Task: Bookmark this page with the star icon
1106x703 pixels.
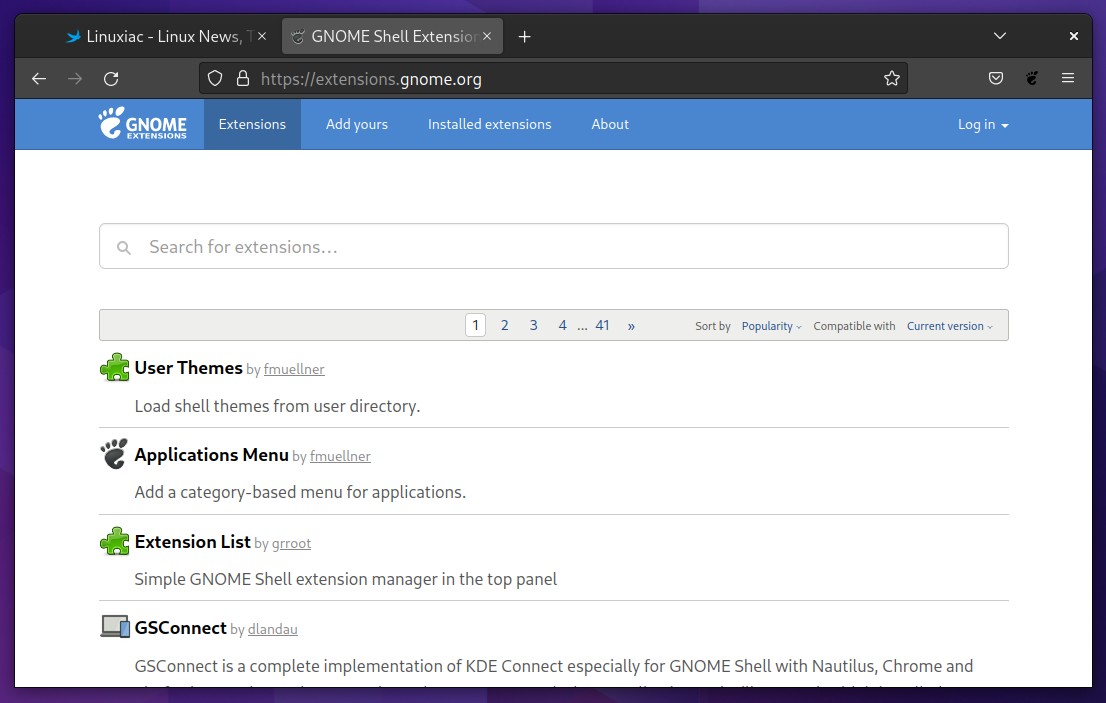Action: [x=892, y=78]
